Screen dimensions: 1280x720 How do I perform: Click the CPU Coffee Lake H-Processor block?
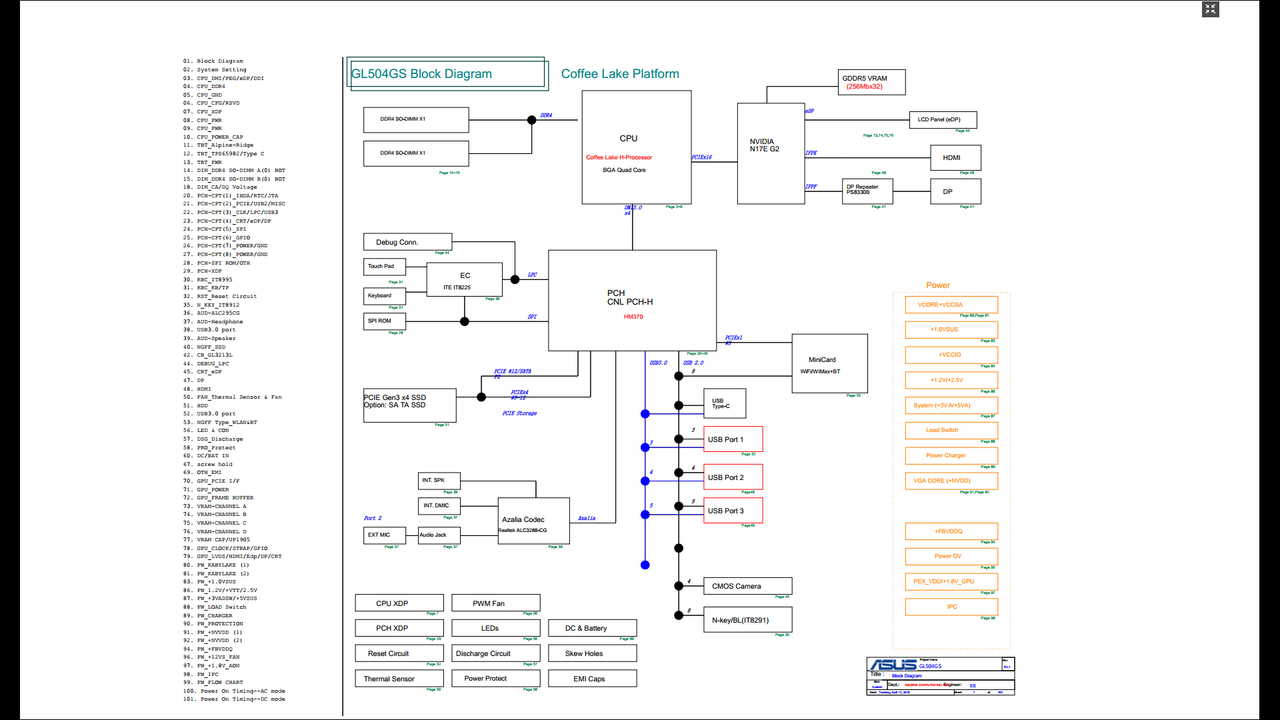coord(636,147)
